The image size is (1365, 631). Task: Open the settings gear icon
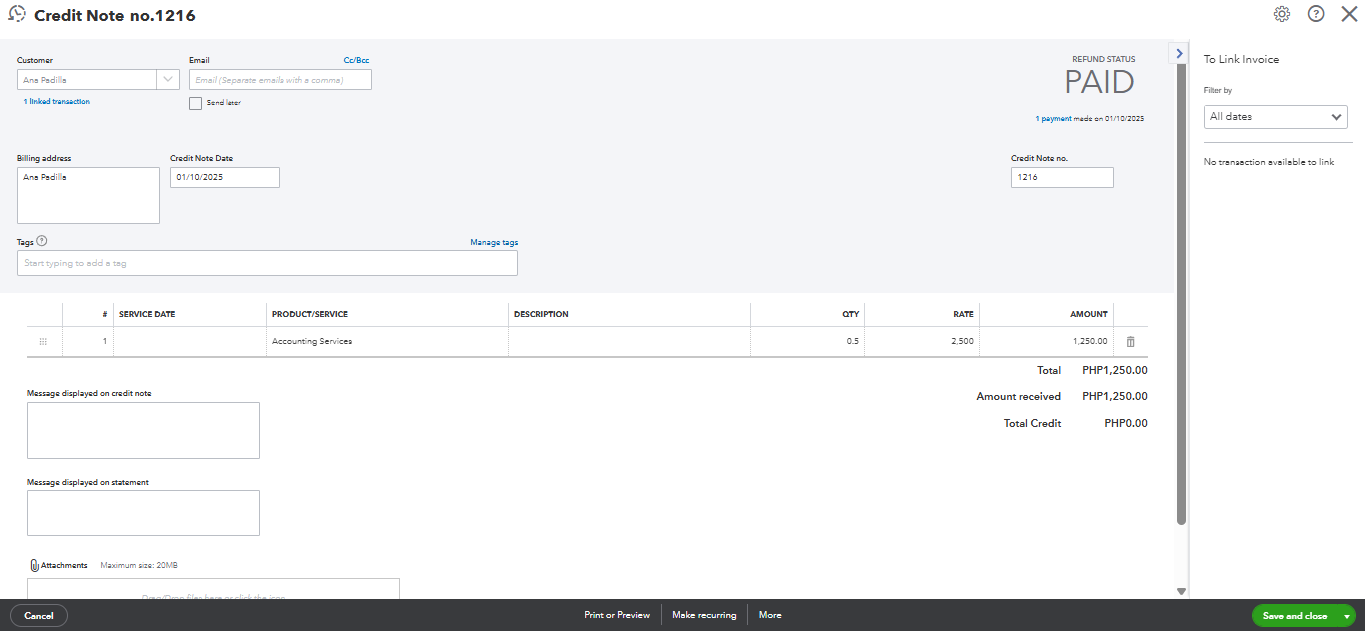1282,14
